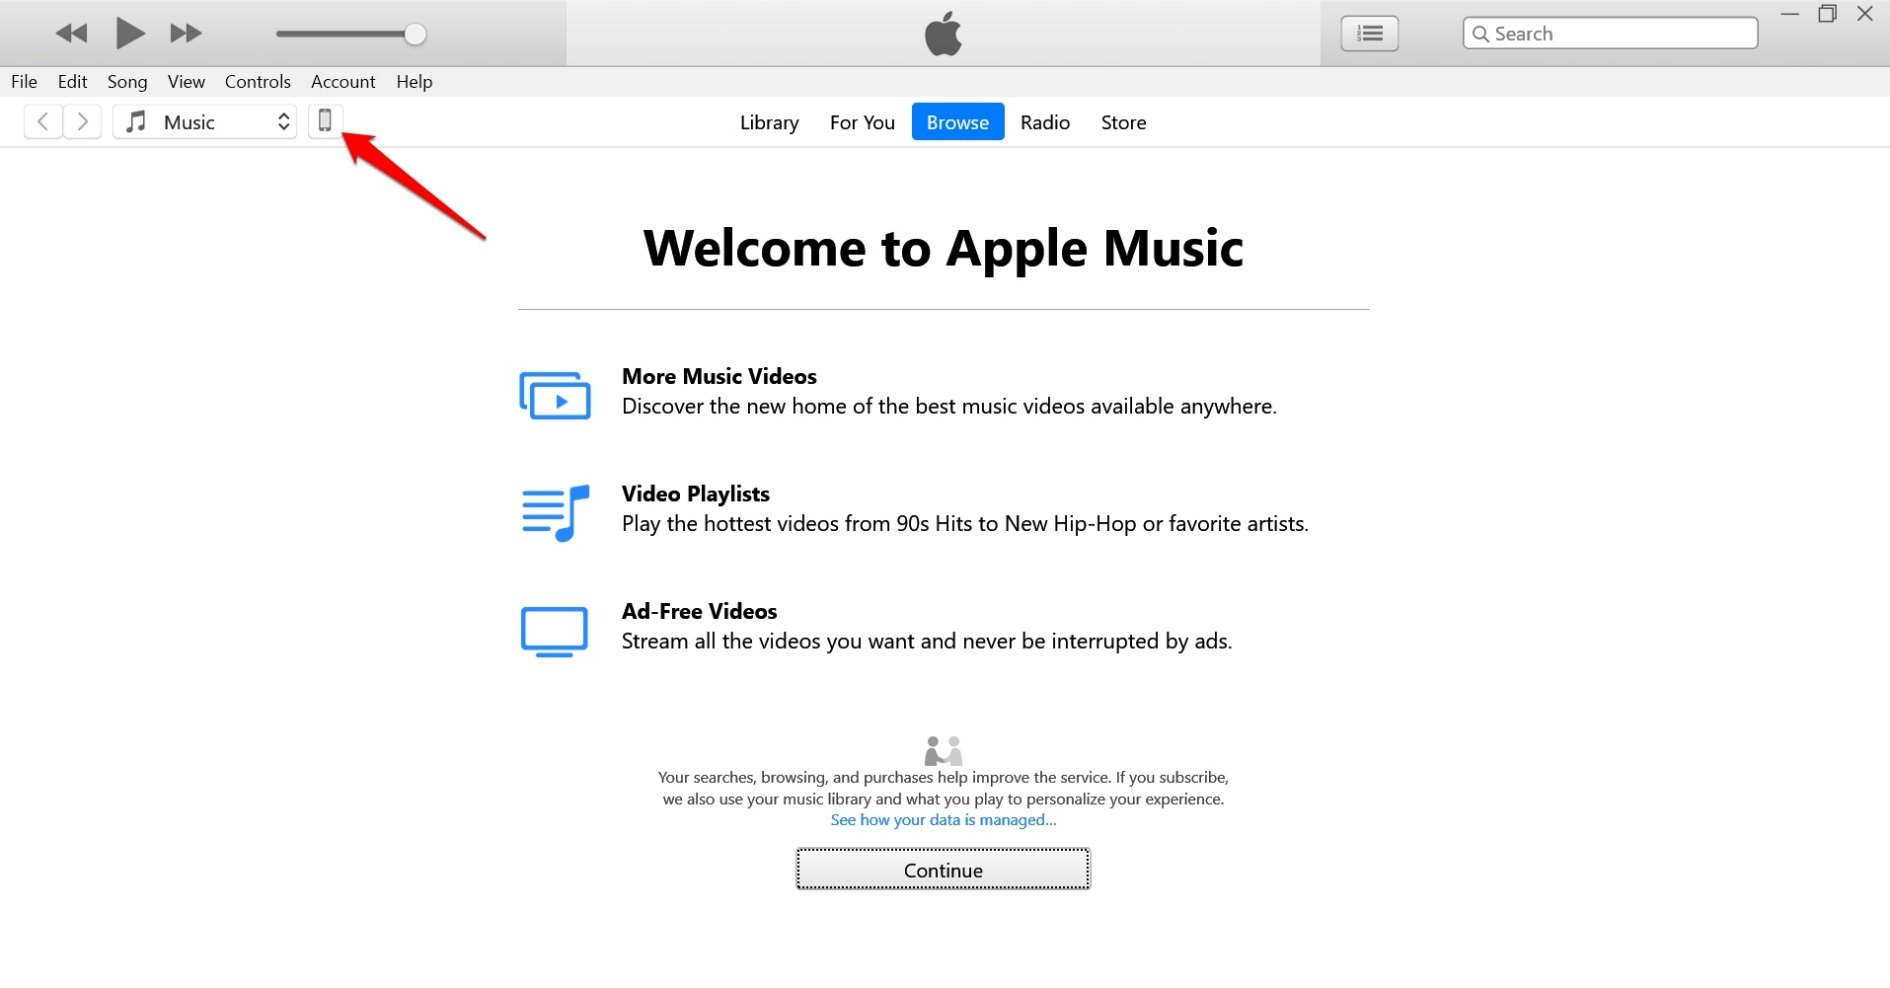
Task: Click the rewind previous track button
Action: point(71,34)
